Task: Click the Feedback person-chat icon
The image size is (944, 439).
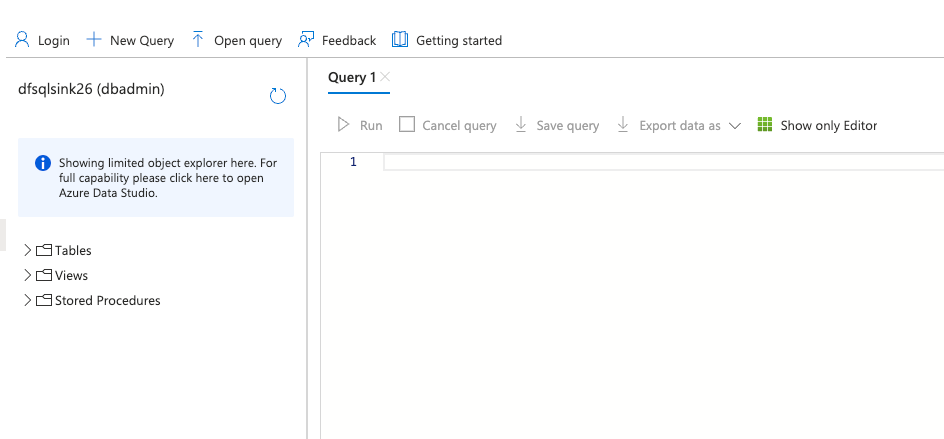Action: coord(306,40)
